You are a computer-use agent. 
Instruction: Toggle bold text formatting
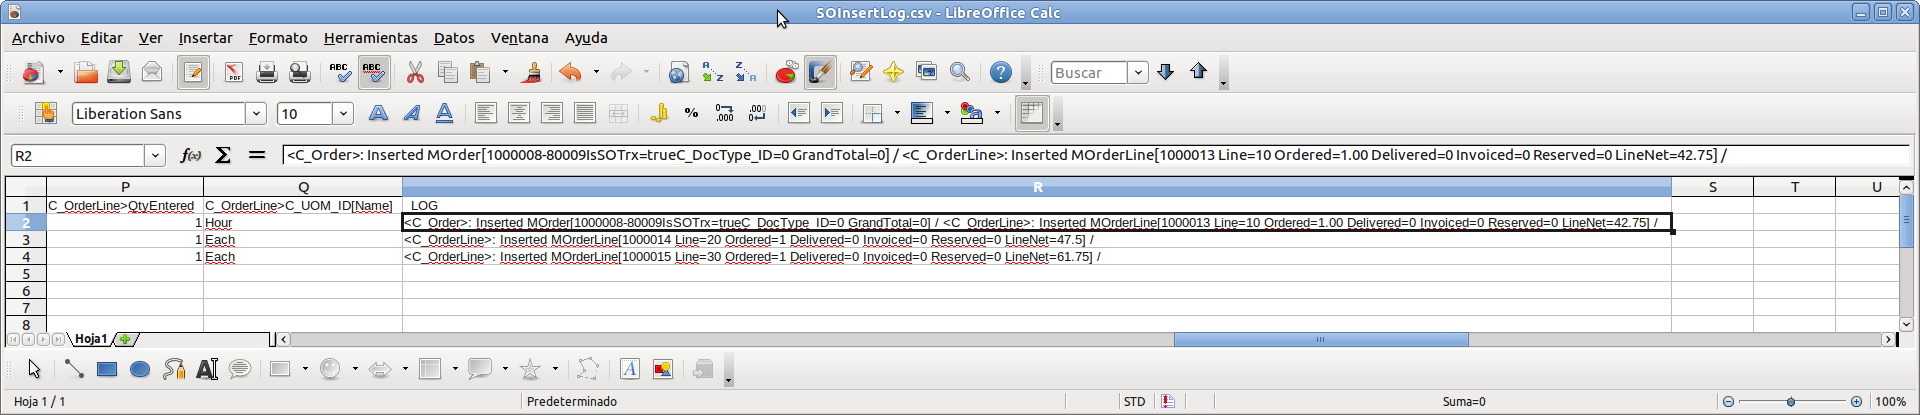(378, 113)
